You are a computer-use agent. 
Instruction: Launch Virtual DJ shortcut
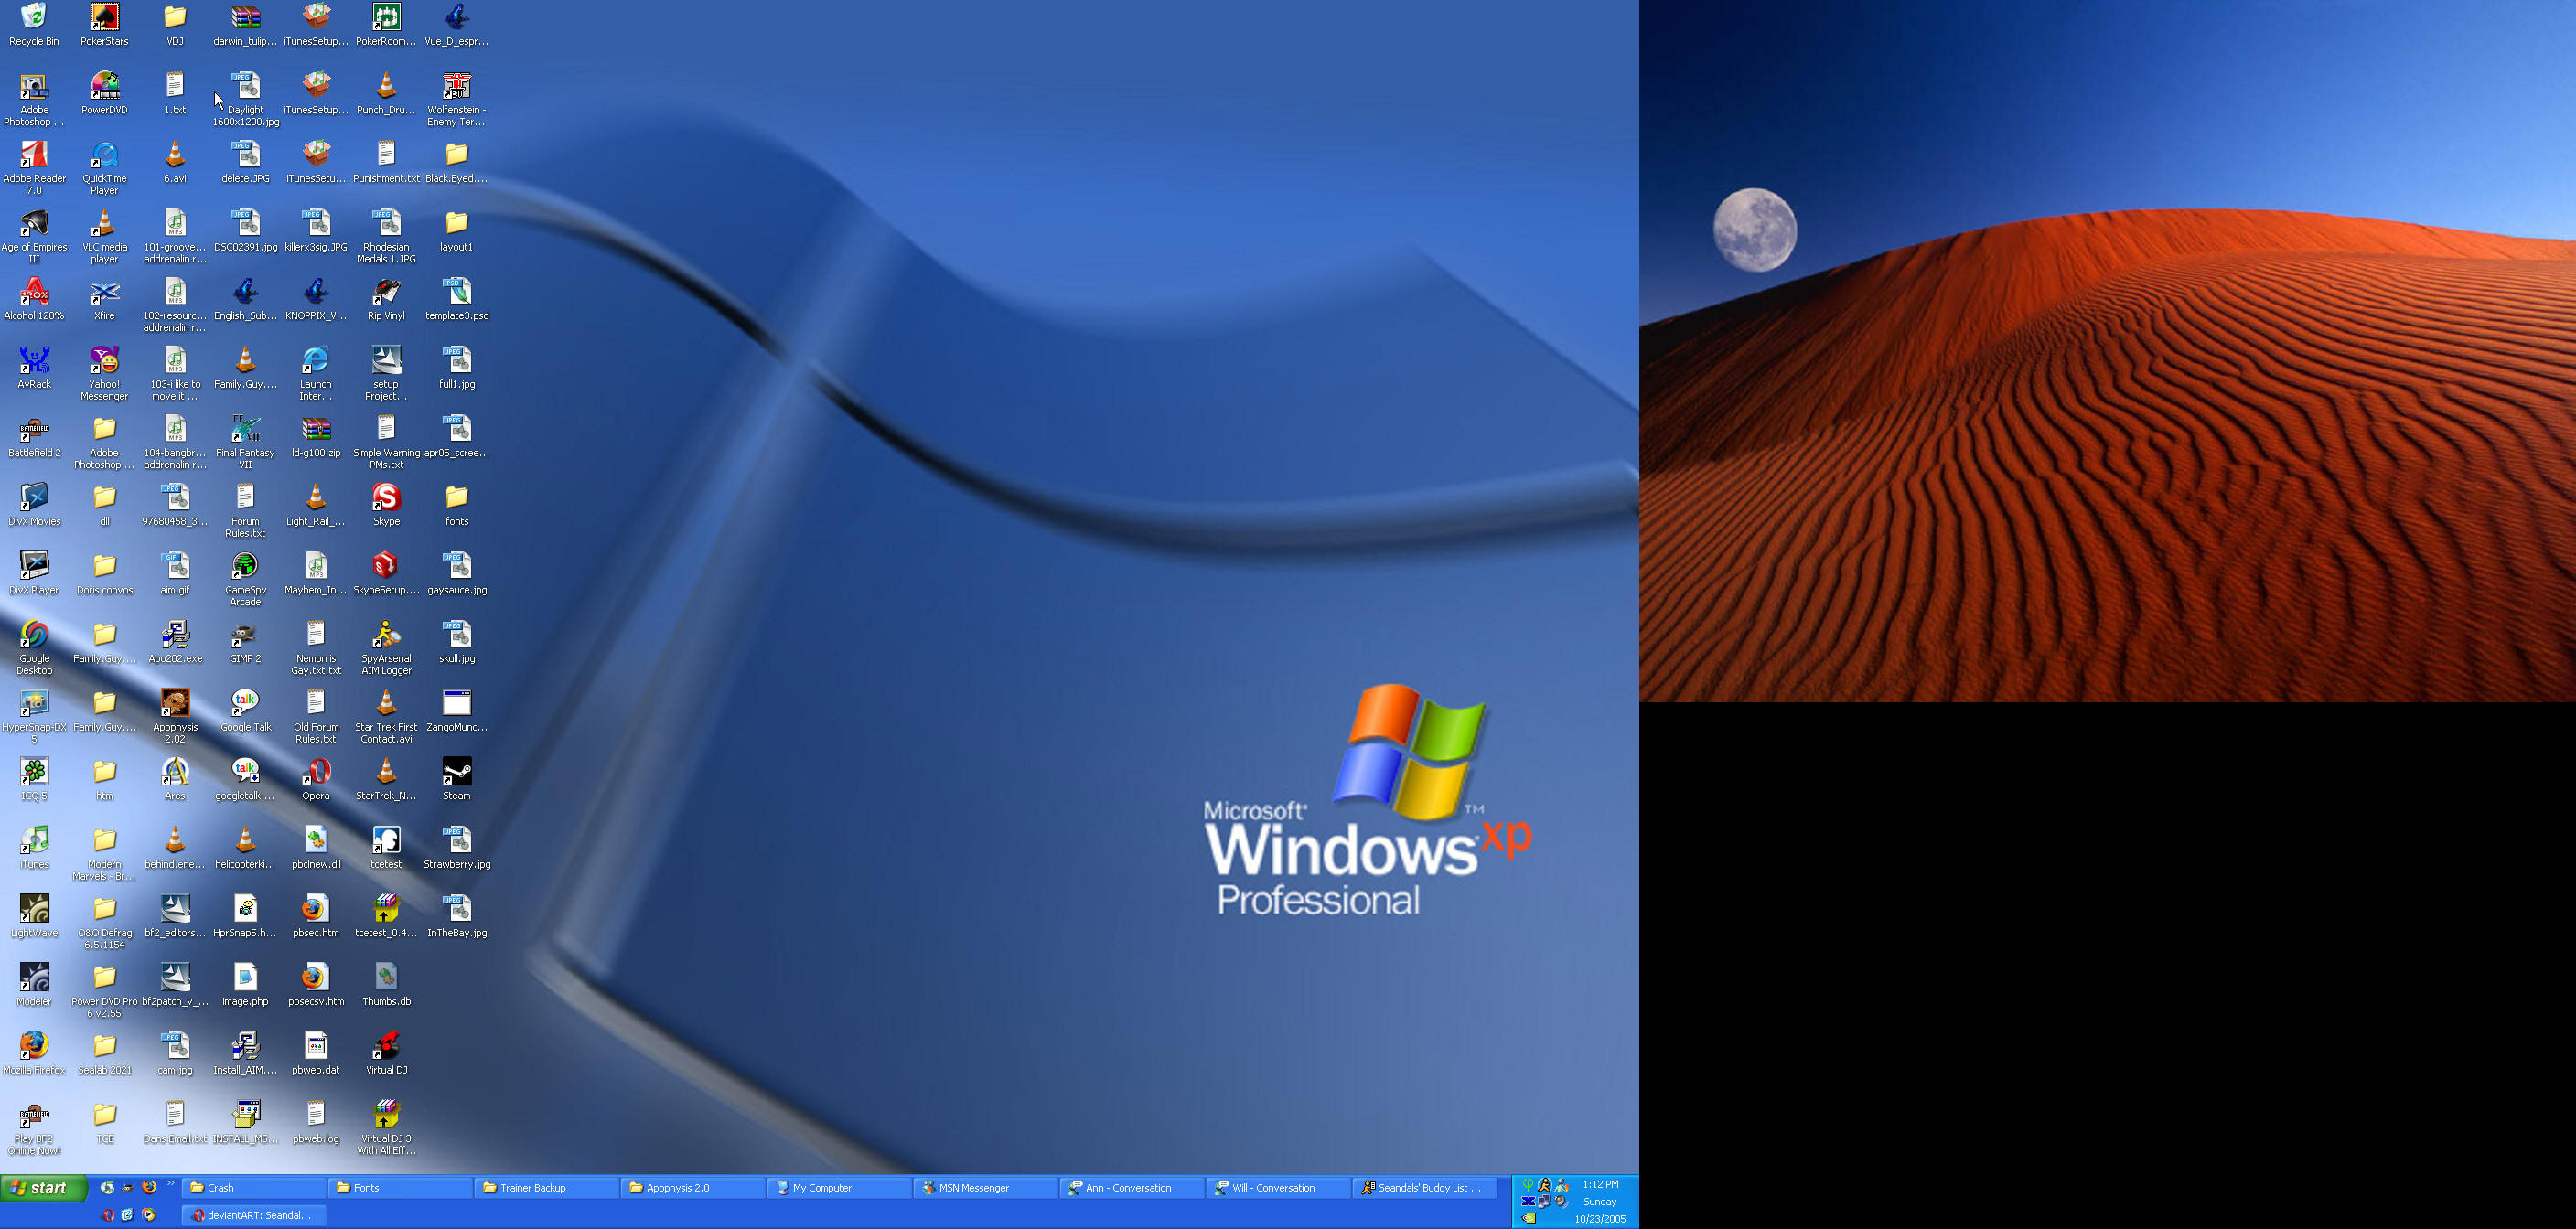pyautogui.click(x=386, y=1053)
